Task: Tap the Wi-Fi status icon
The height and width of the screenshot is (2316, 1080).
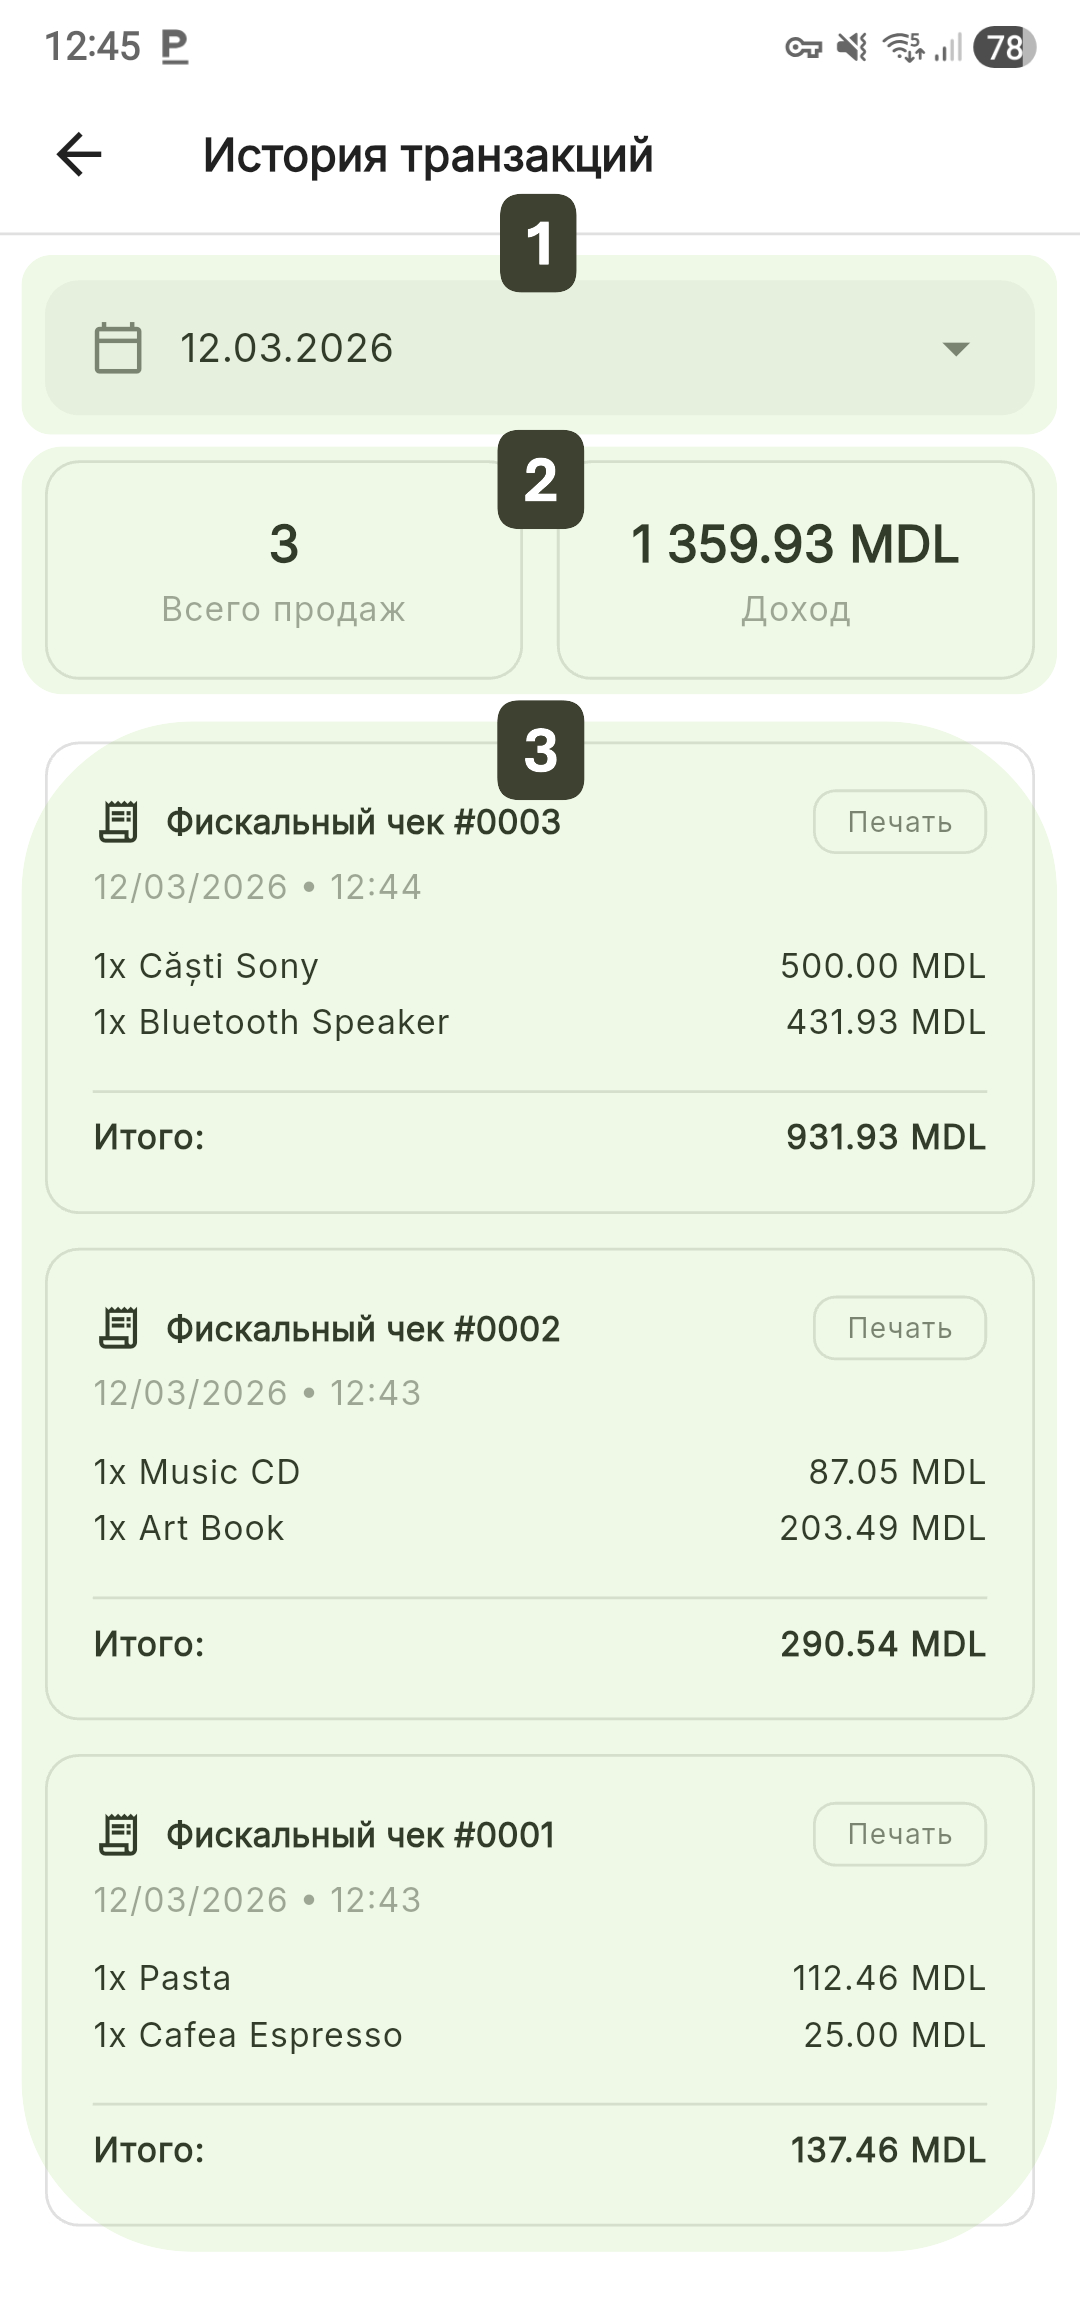Action: [903, 47]
